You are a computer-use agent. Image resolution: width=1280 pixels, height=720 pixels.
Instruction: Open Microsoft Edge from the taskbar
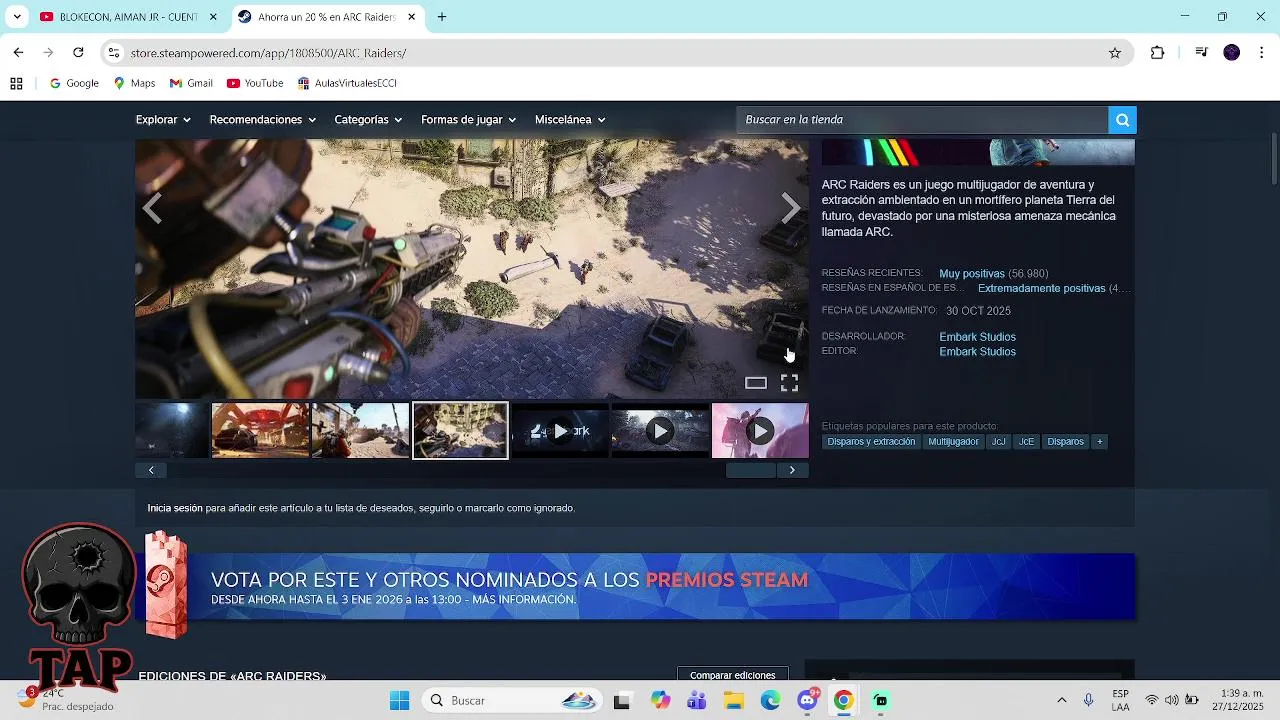point(770,700)
